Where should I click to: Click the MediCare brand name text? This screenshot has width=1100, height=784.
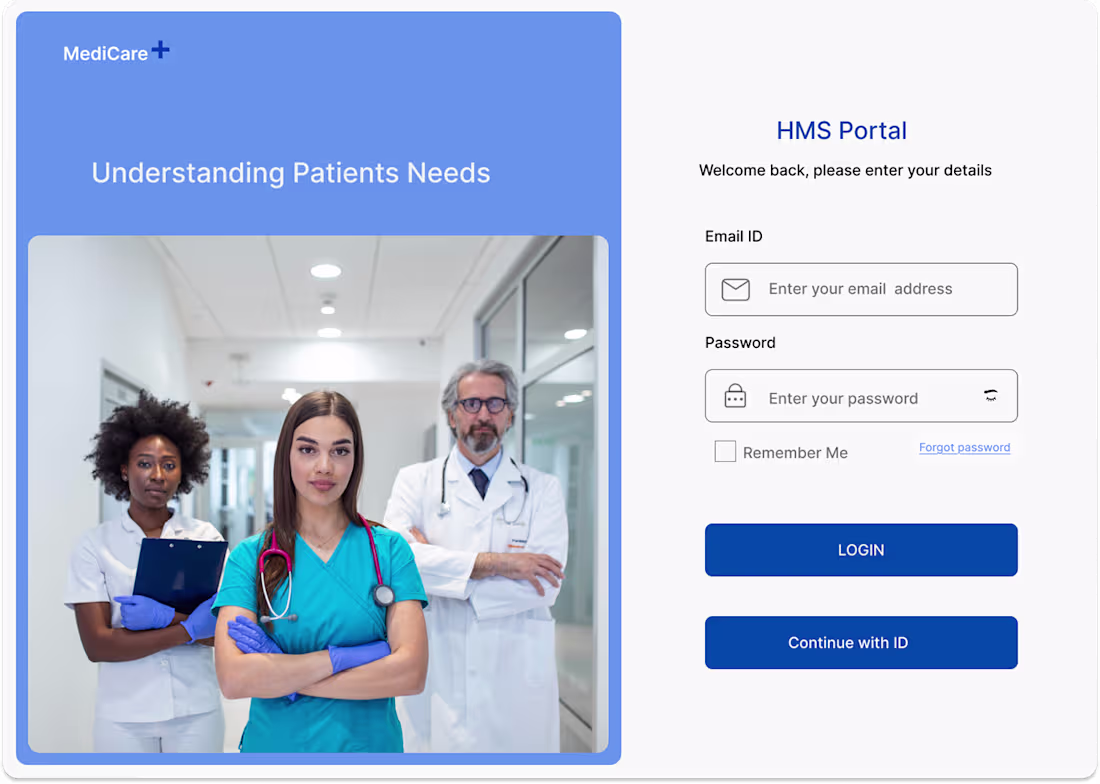click(105, 54)
